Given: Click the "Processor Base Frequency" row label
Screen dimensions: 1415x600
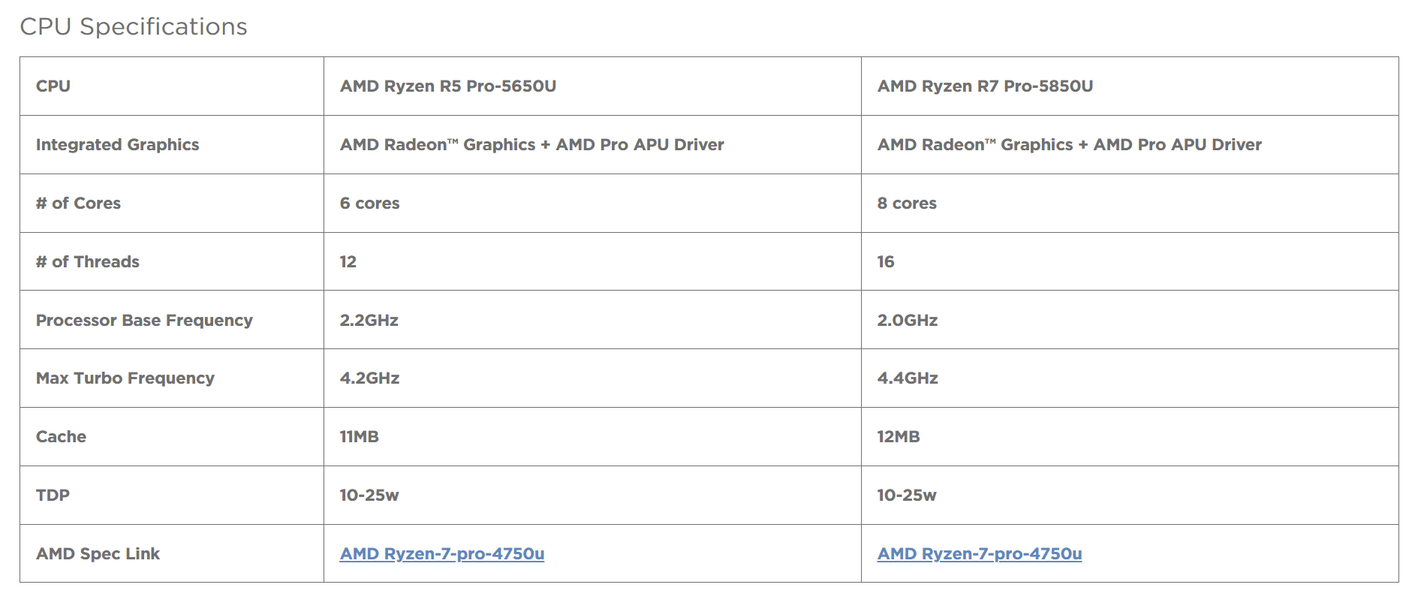Looking at the screenshot, I should [x=144, y=320].
